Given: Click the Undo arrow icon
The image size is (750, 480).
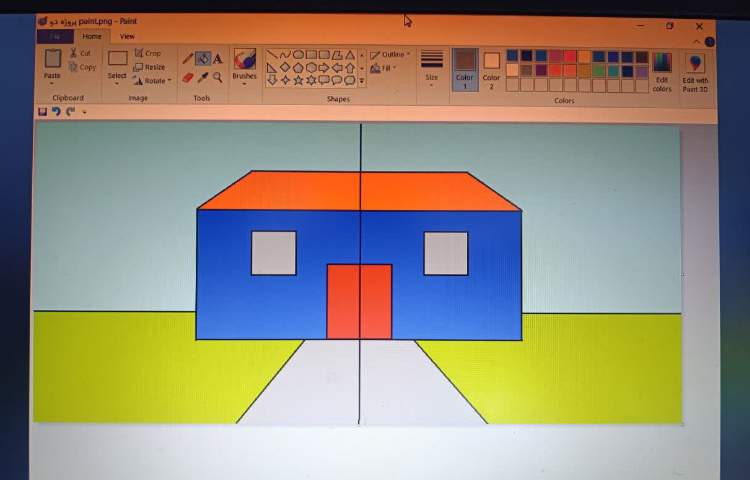Looking at the screenshot, I should coord(56,111).
